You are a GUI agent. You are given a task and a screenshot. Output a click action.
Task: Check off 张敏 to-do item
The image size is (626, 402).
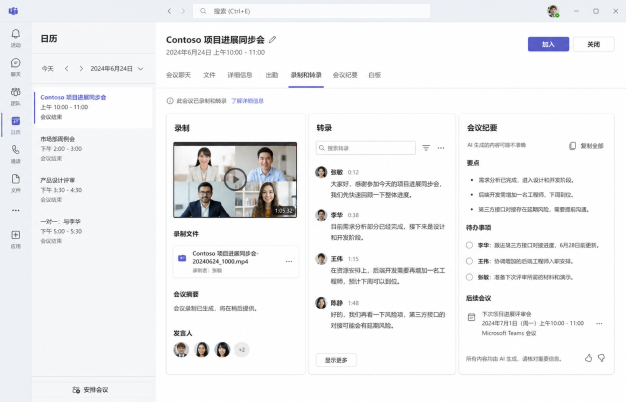point(470,277)
